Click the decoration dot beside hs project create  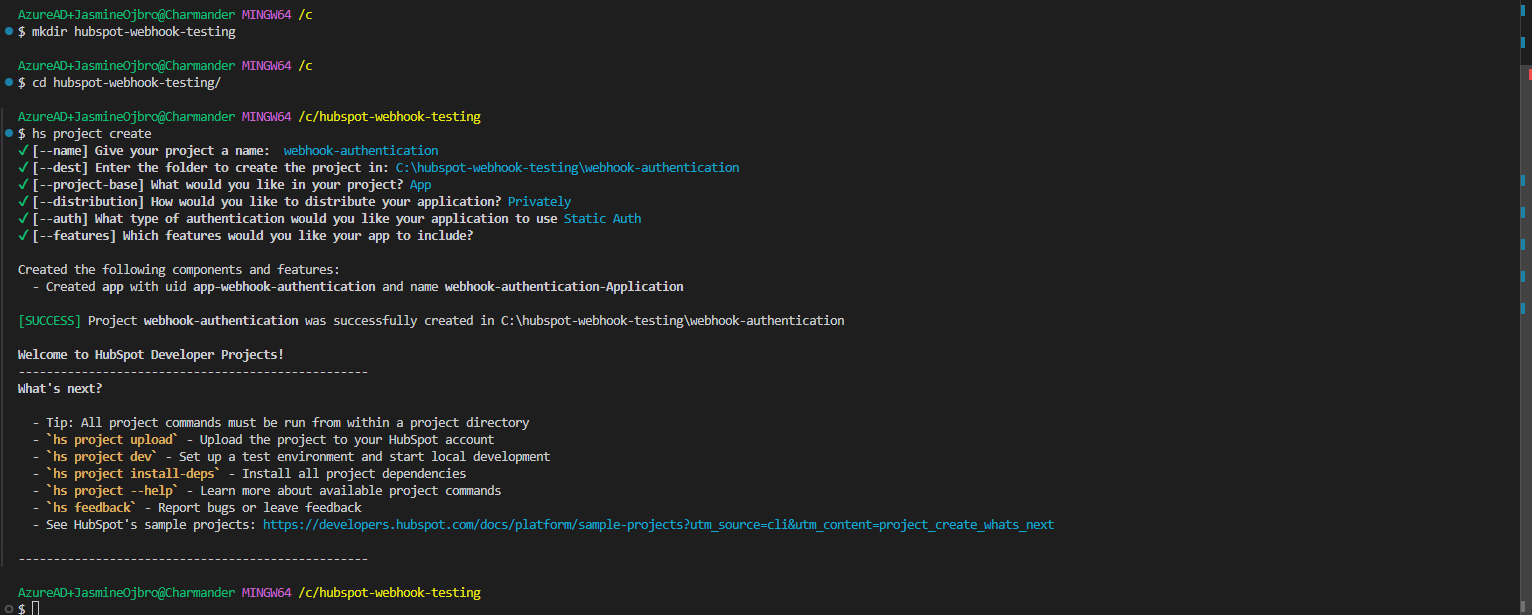(x=8, y=133)
